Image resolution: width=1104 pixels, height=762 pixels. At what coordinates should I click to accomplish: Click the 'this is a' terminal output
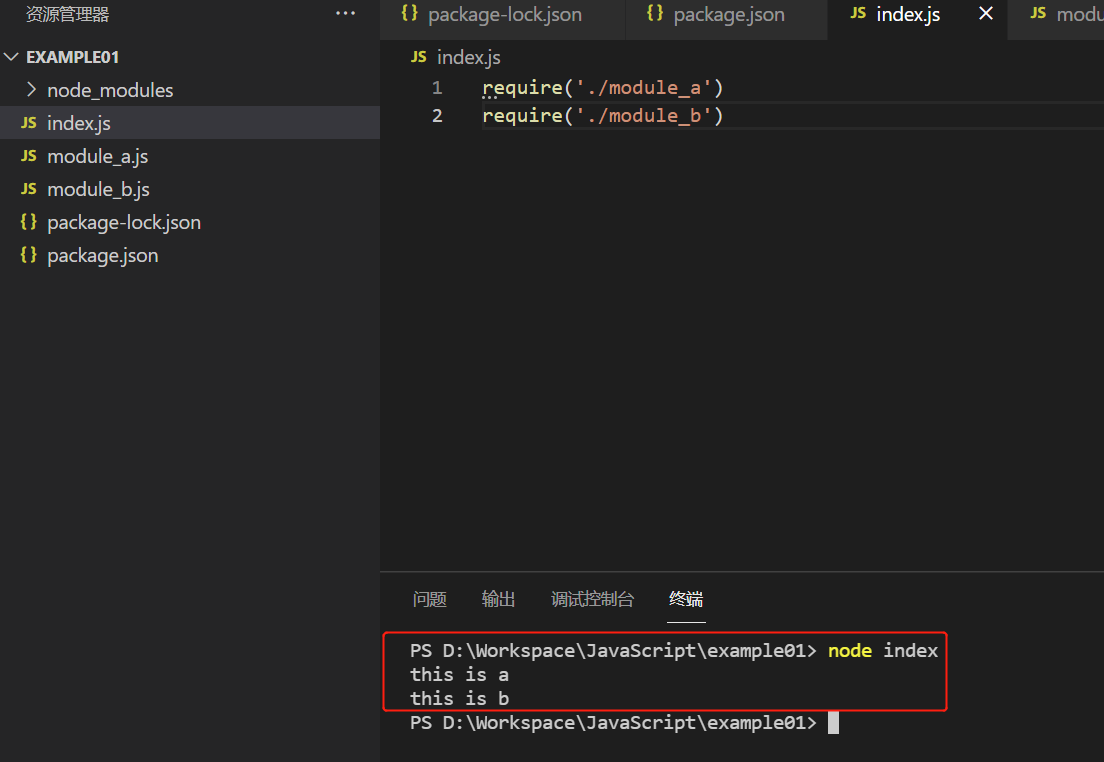click(459, 675)
